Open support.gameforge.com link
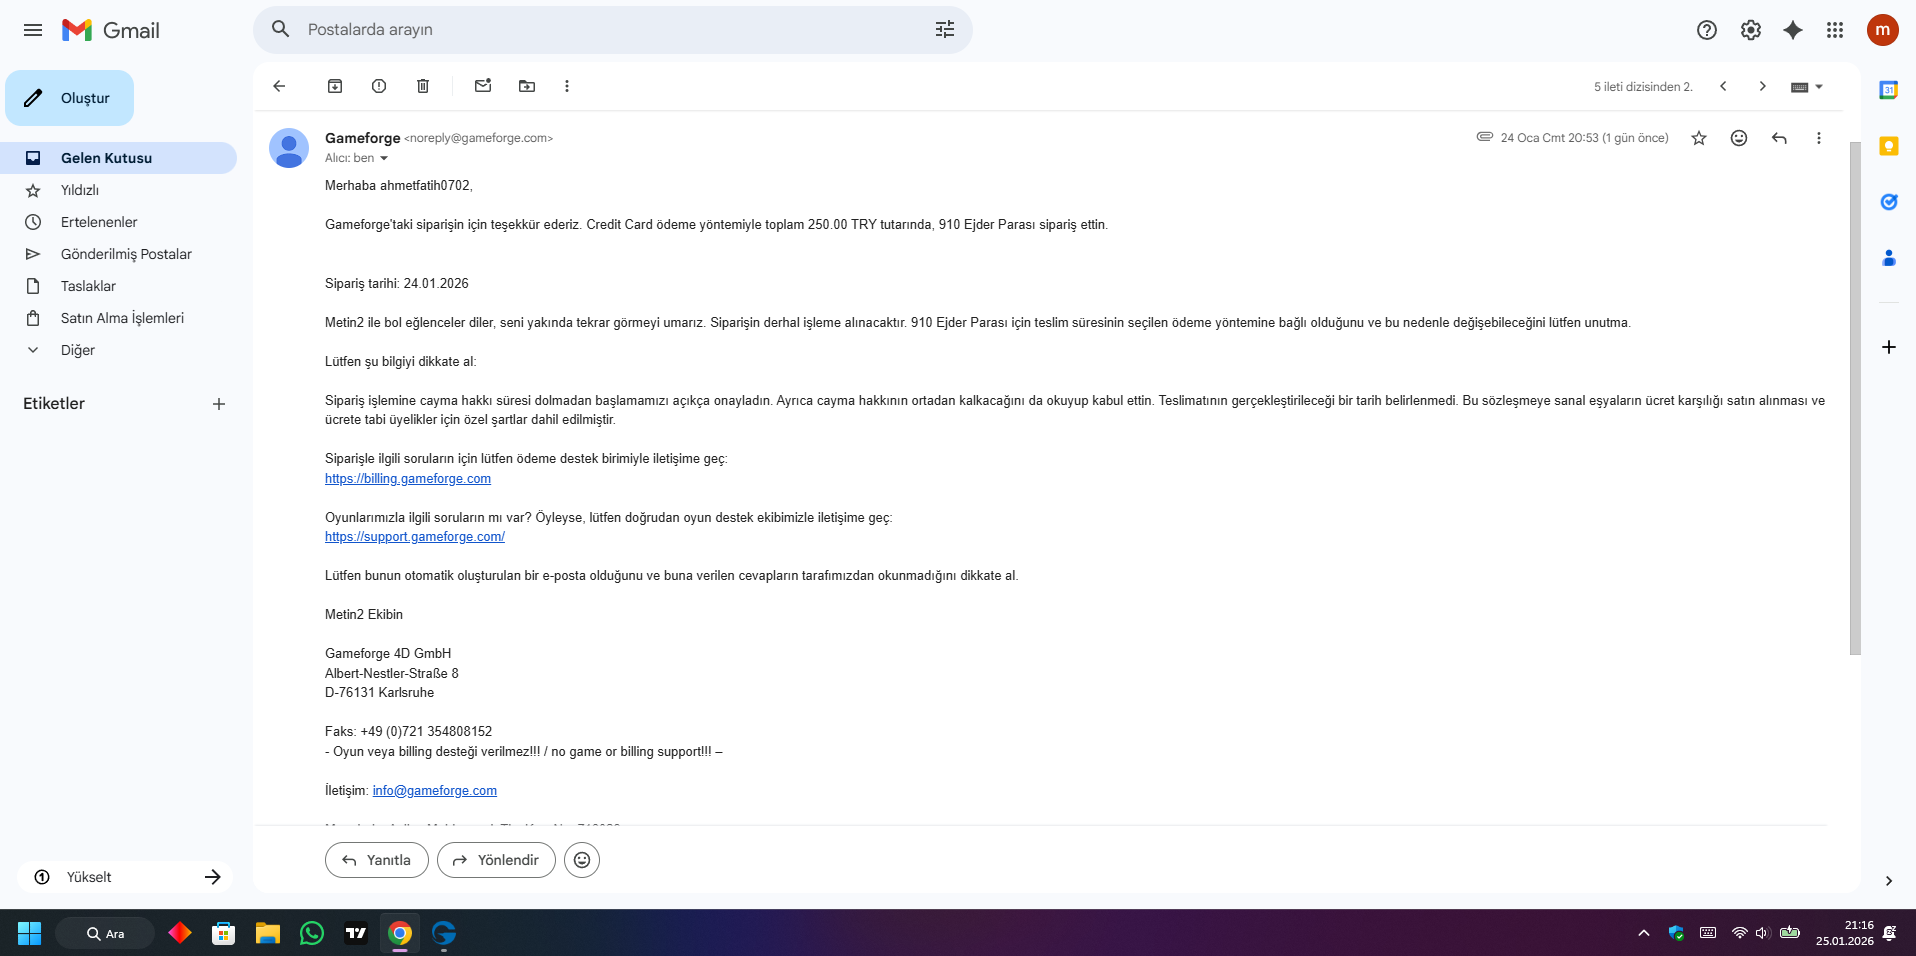1916x956 pixels. pyautogui.click(x=415, y=537)
